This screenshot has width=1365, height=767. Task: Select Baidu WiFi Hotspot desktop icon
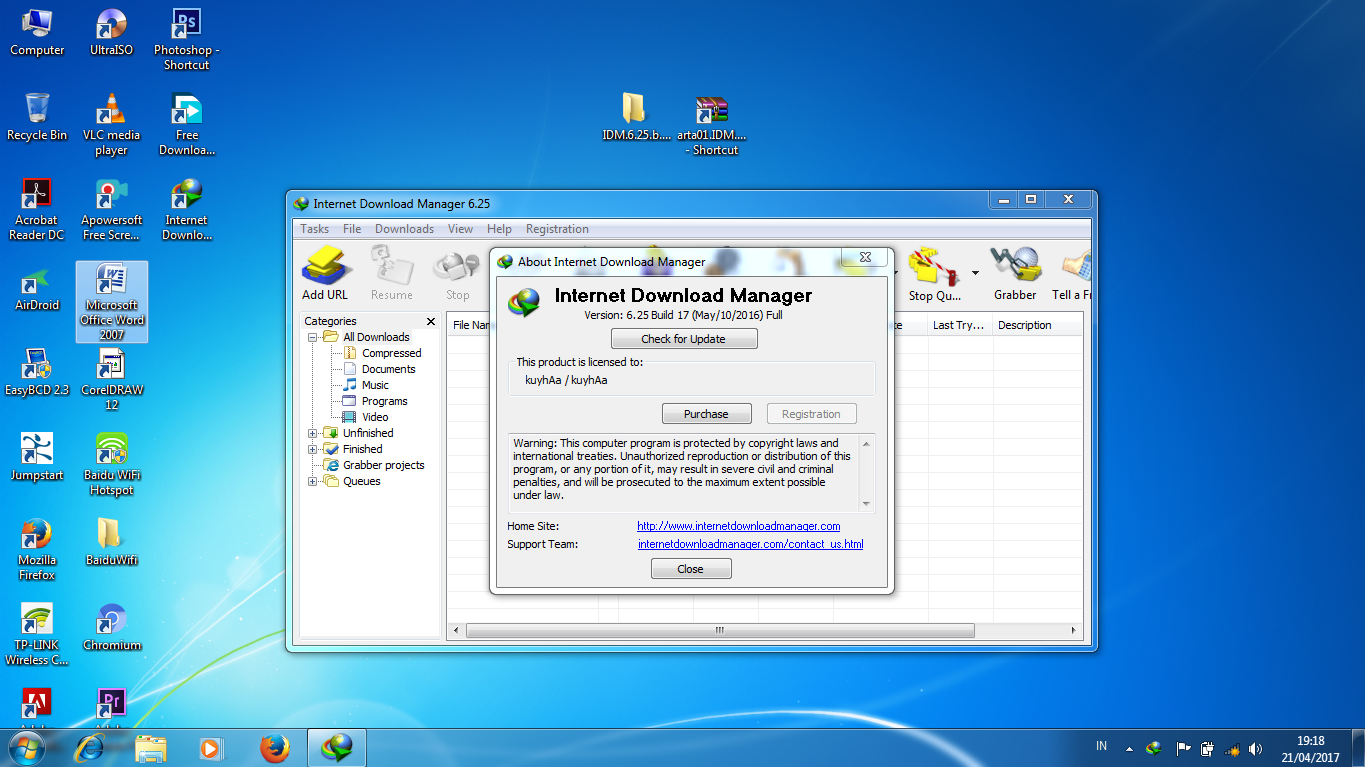pos(112,464)
